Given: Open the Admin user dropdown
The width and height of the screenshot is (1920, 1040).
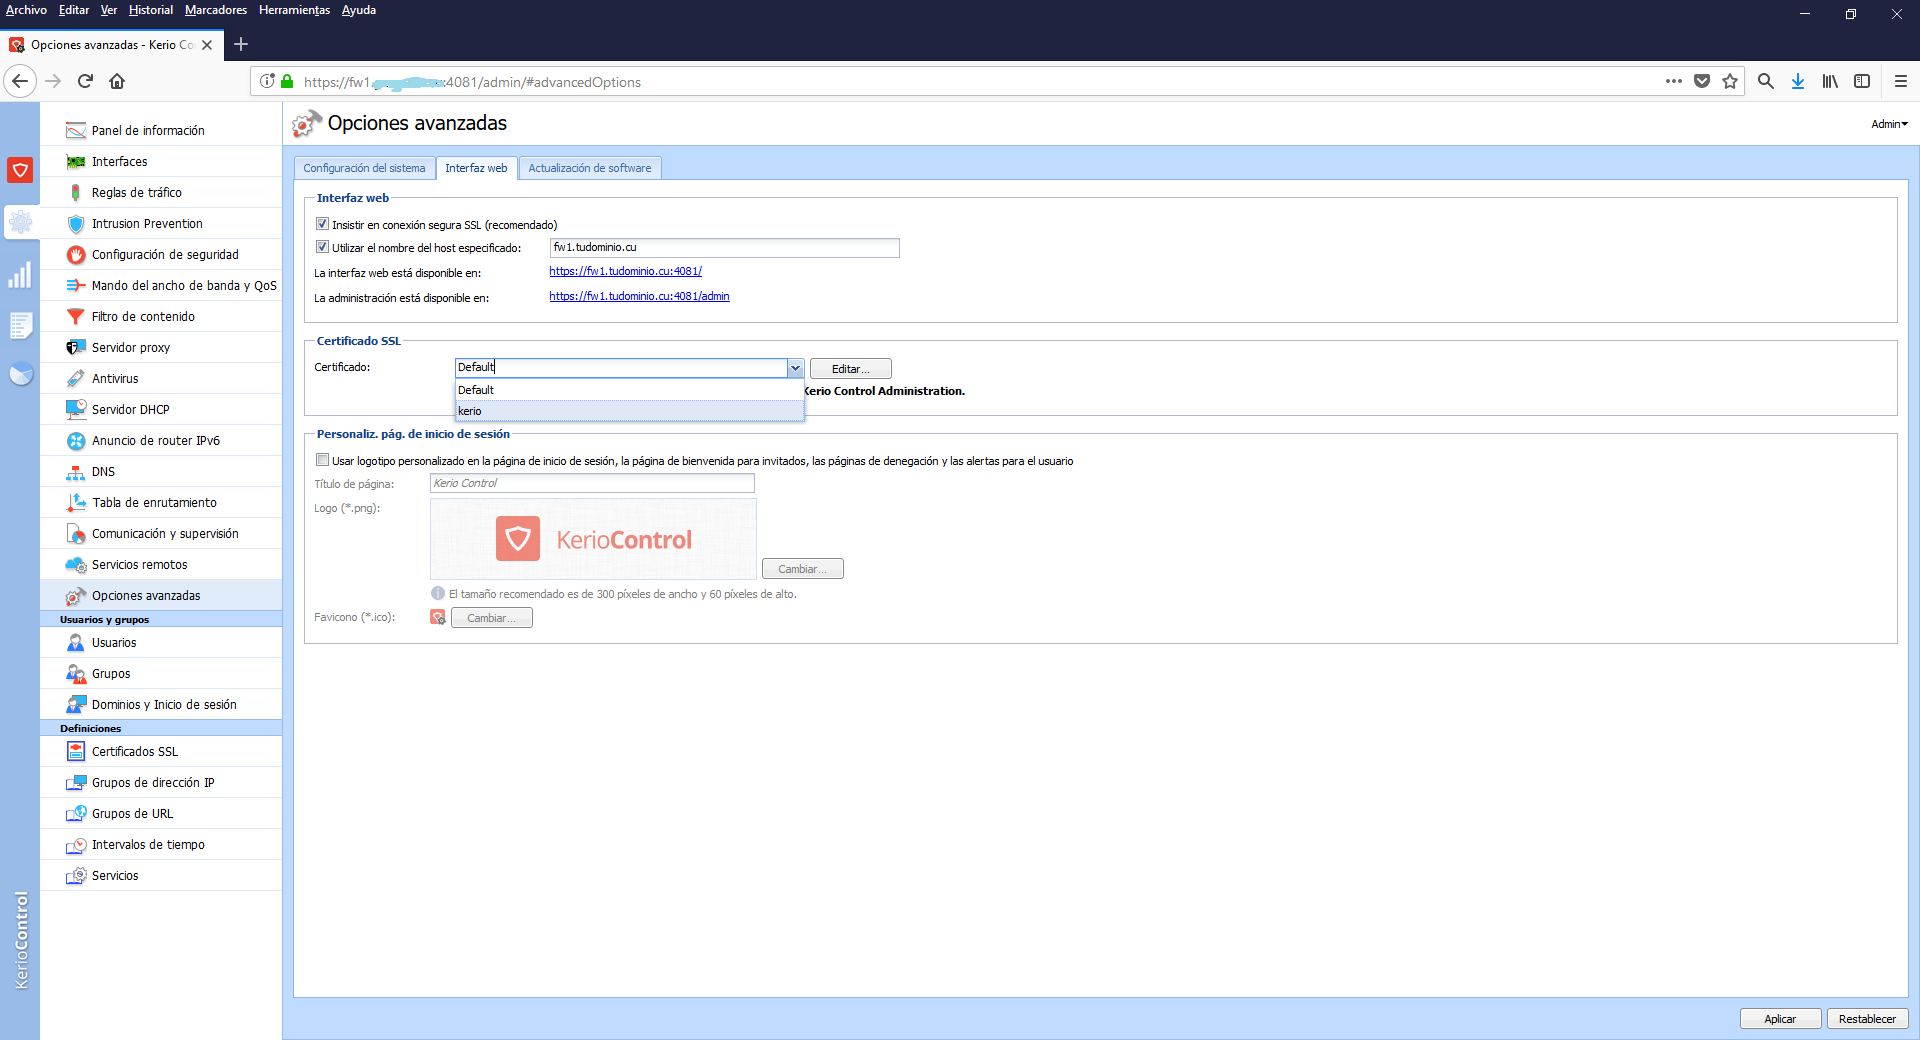Looking at the screenshot, I should 1889,124.
